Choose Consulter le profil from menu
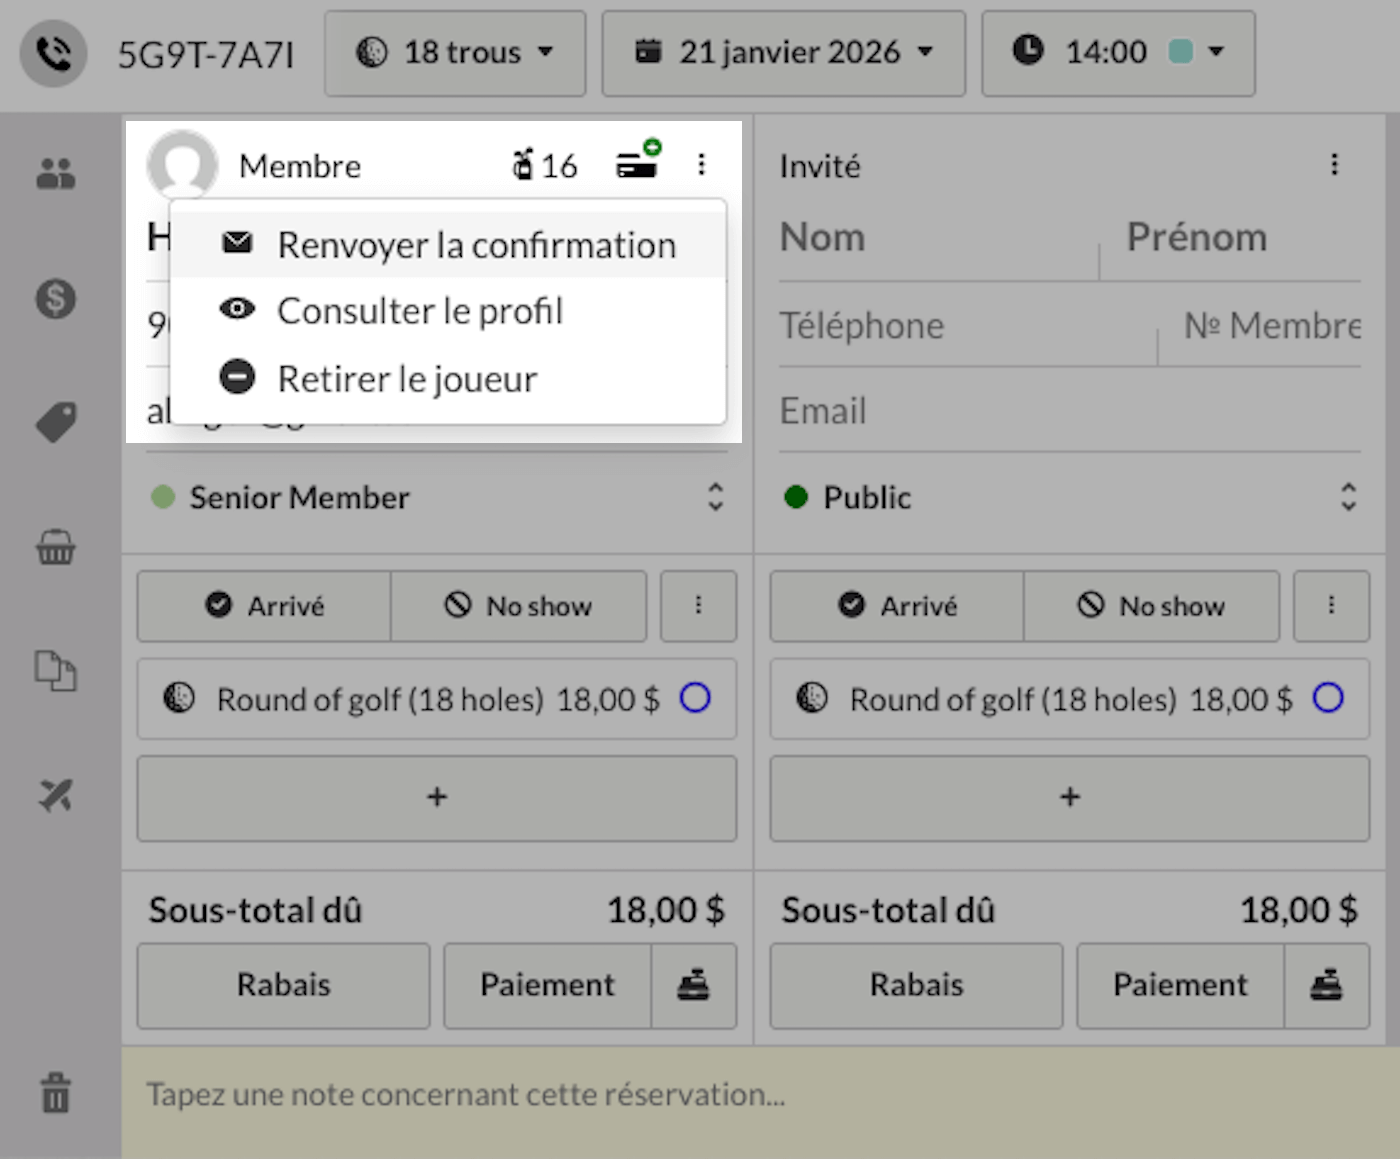Viewport: 1400px width, 1159px height. click(x=448, y=311)
